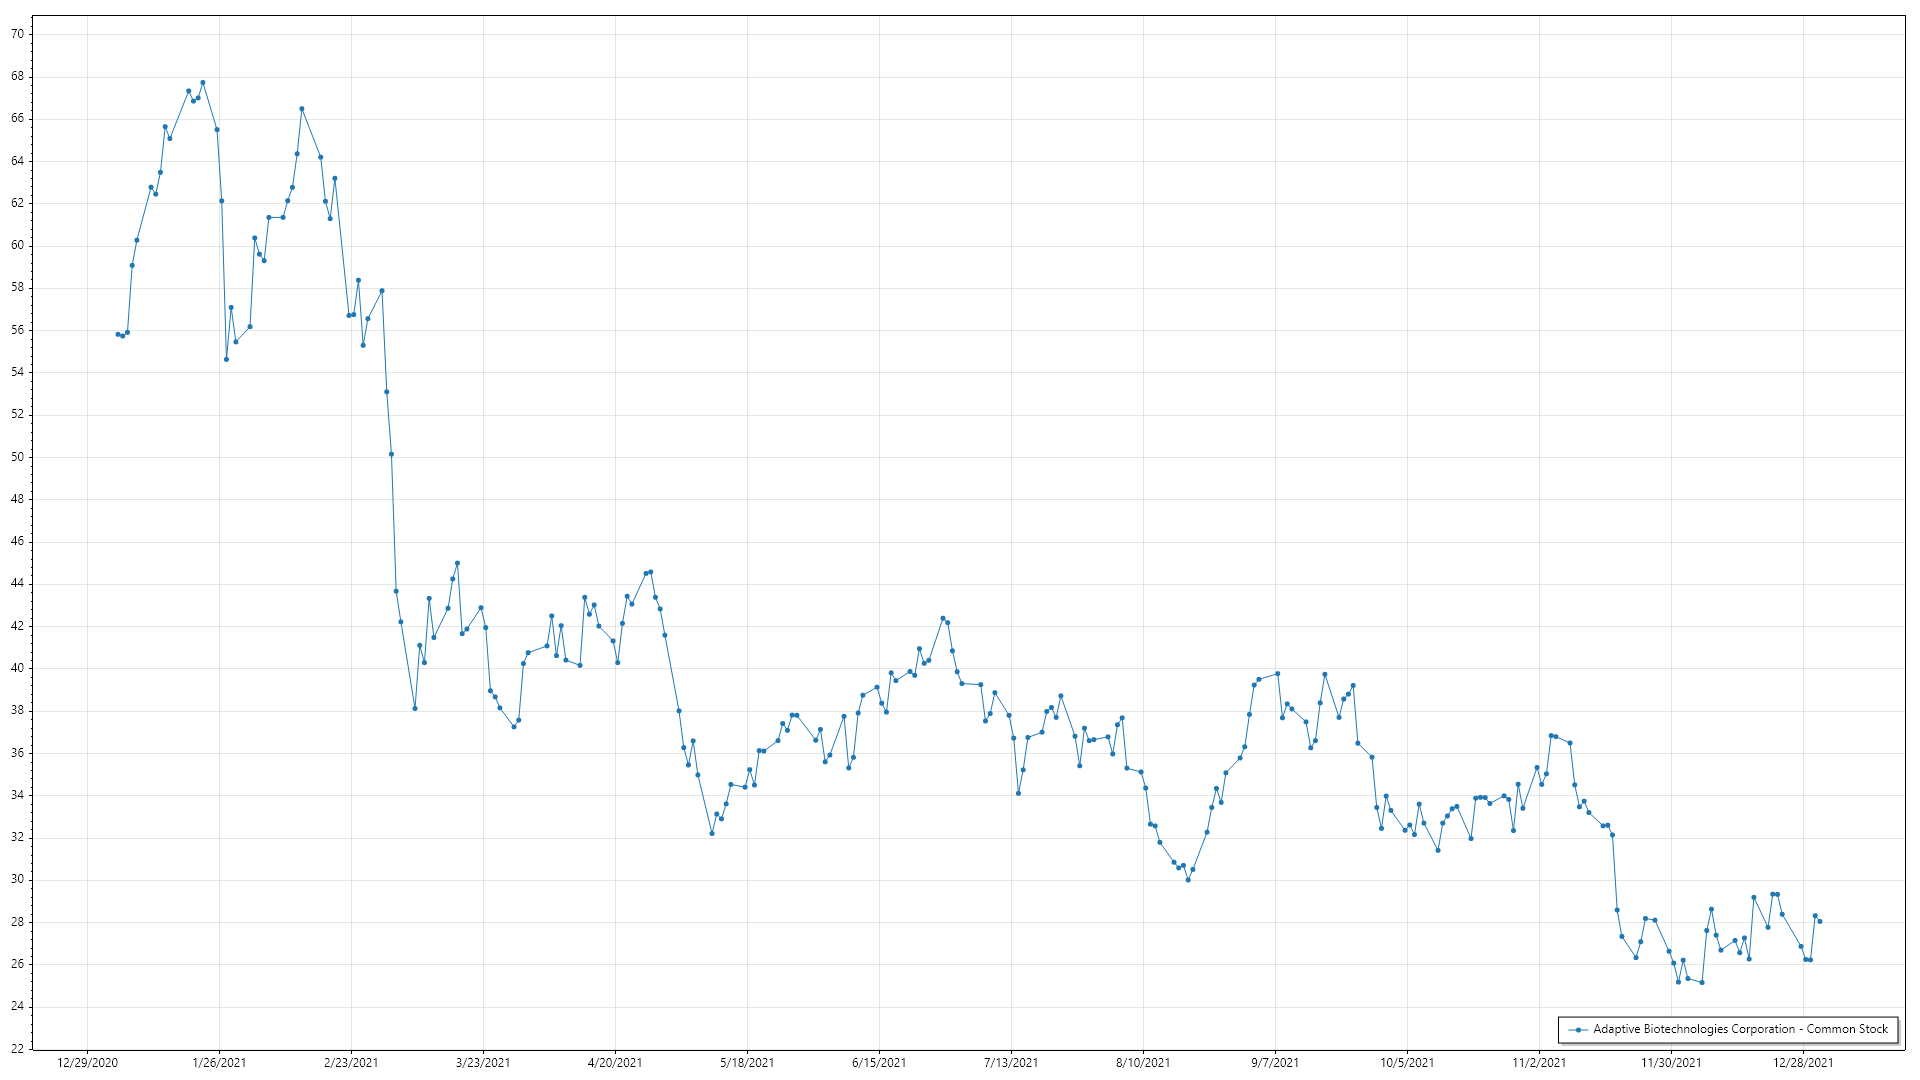Click the 8/10/2021 x-axis date label

pyautogui.click(x=1143, y=1062)
